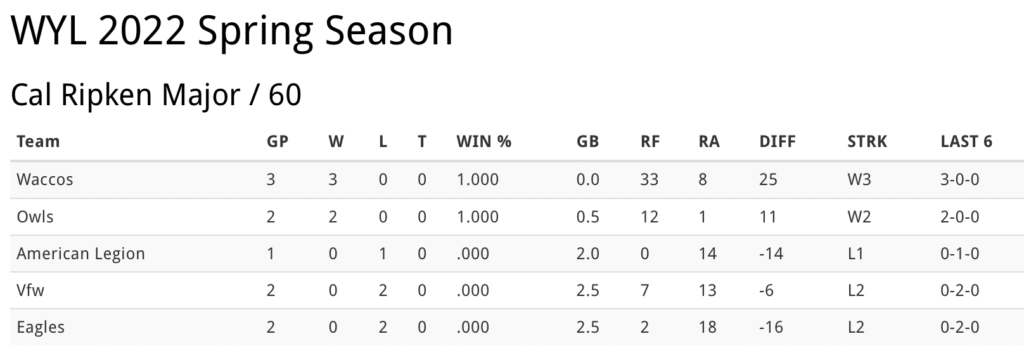Viewport: 1024px width, 360px height.
Task: Open the Waccos team link
Action: click(44, 180)
